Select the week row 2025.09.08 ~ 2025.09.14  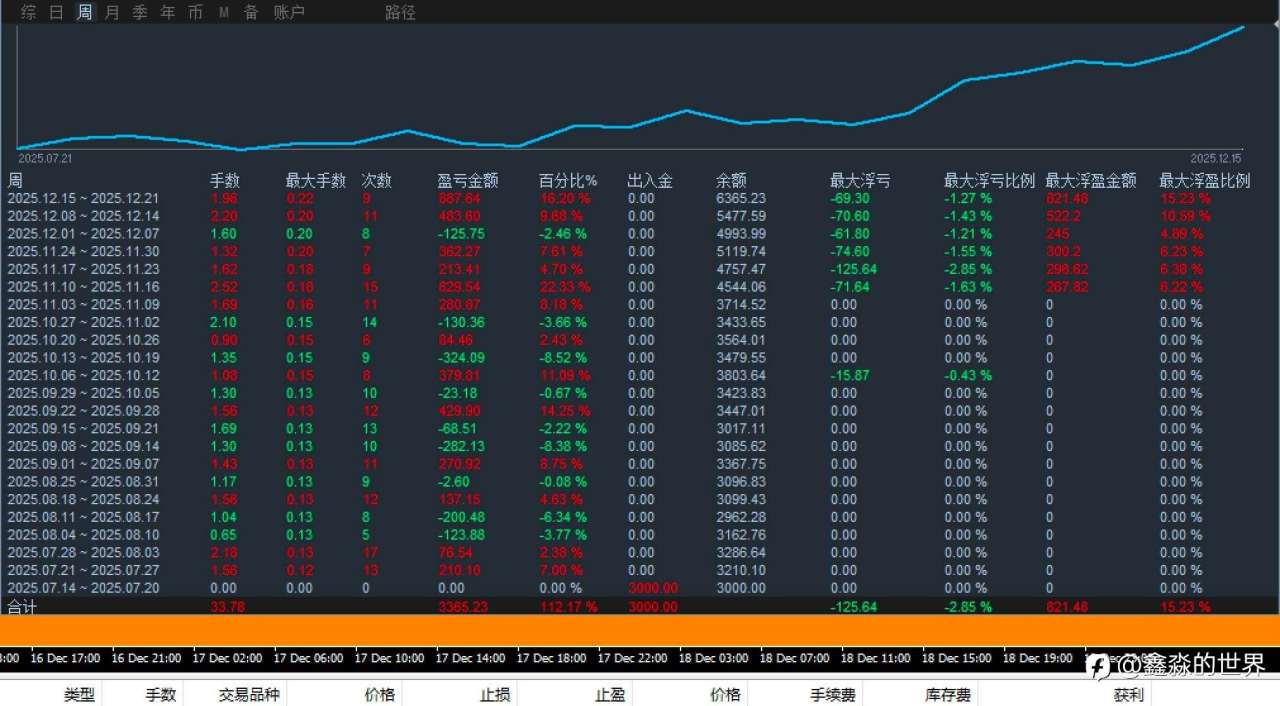click(640, 446)
